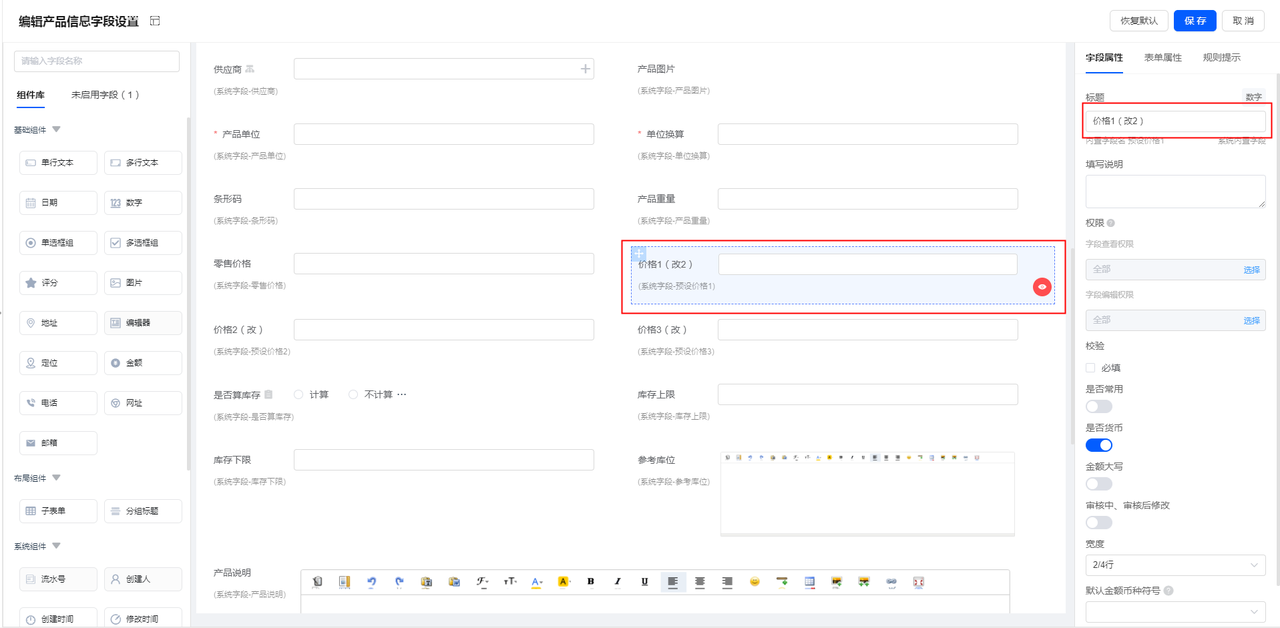Image resolution: width=1280 pixels, height=628 pixels.
Task: Add the 编辑器 editor component
Action: pyautogui.click(x=143, y=323)
